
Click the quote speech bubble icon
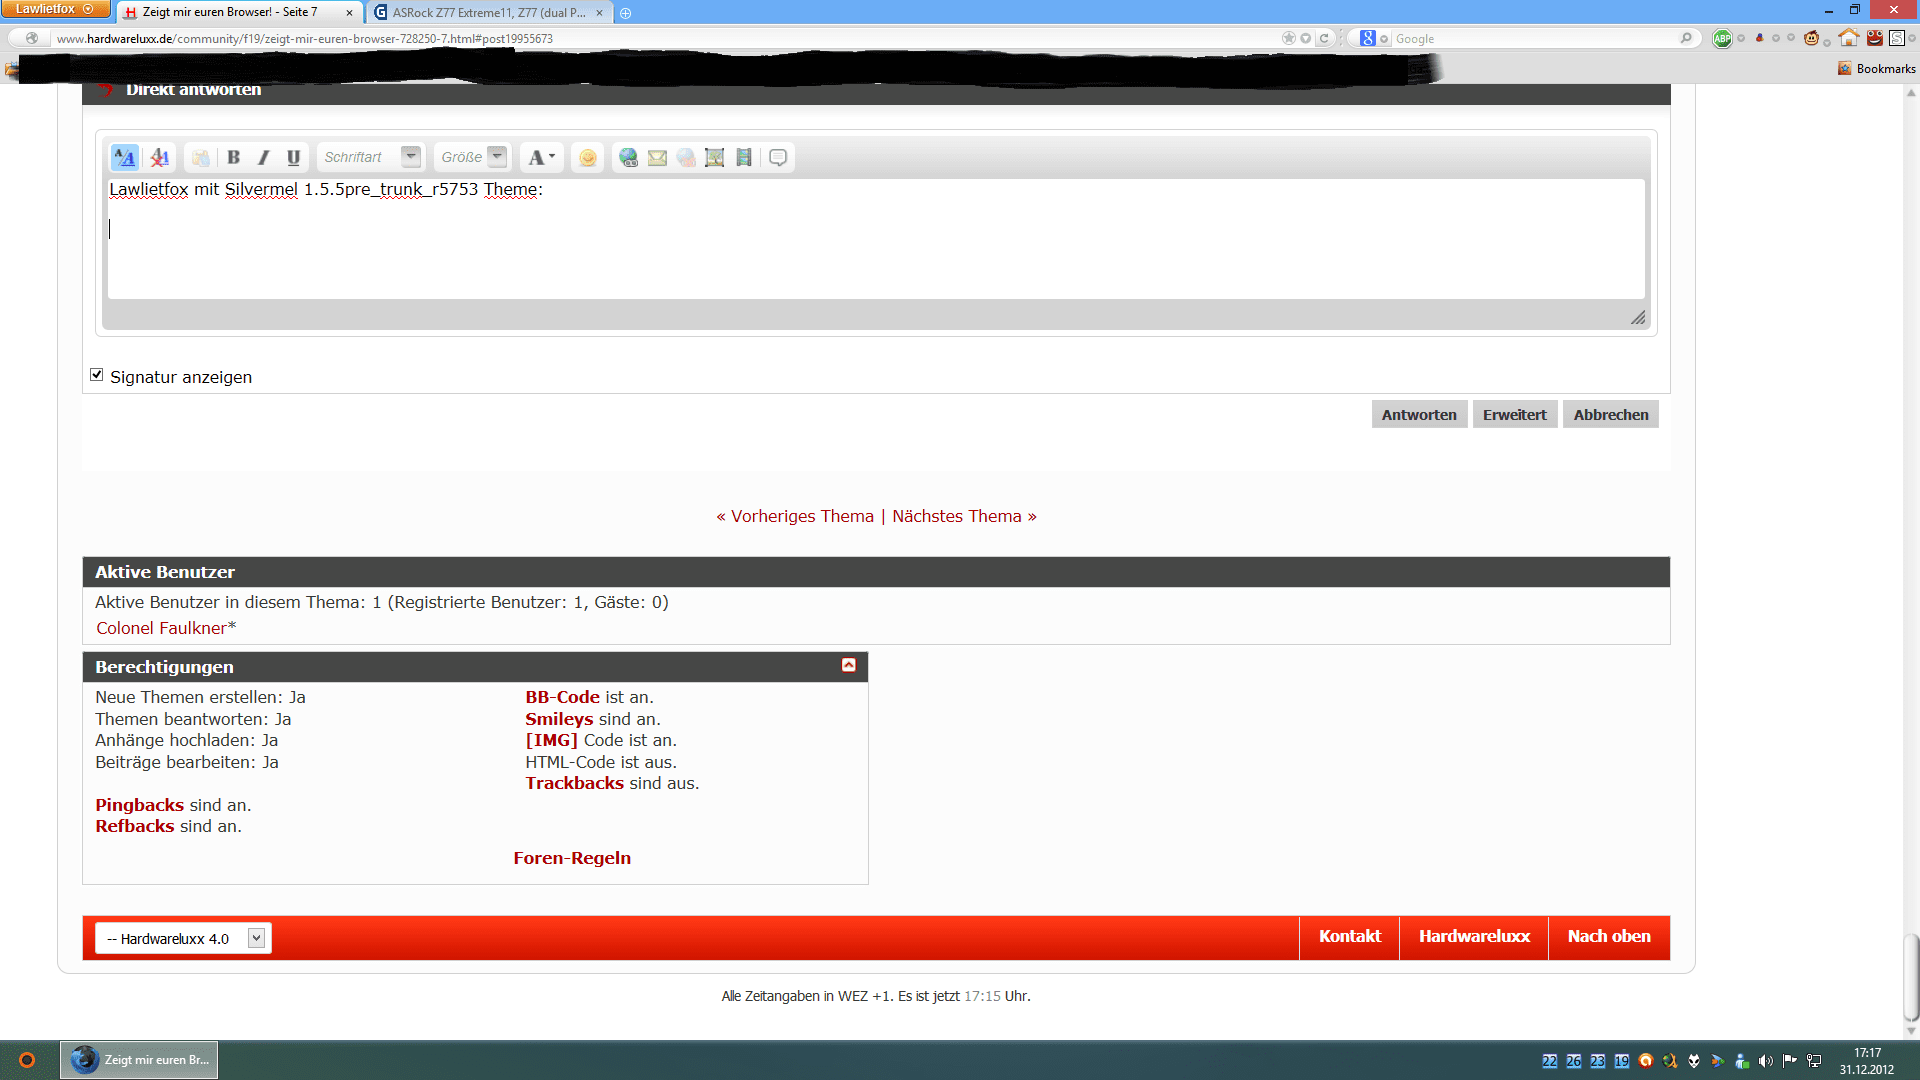pos(778,157)
